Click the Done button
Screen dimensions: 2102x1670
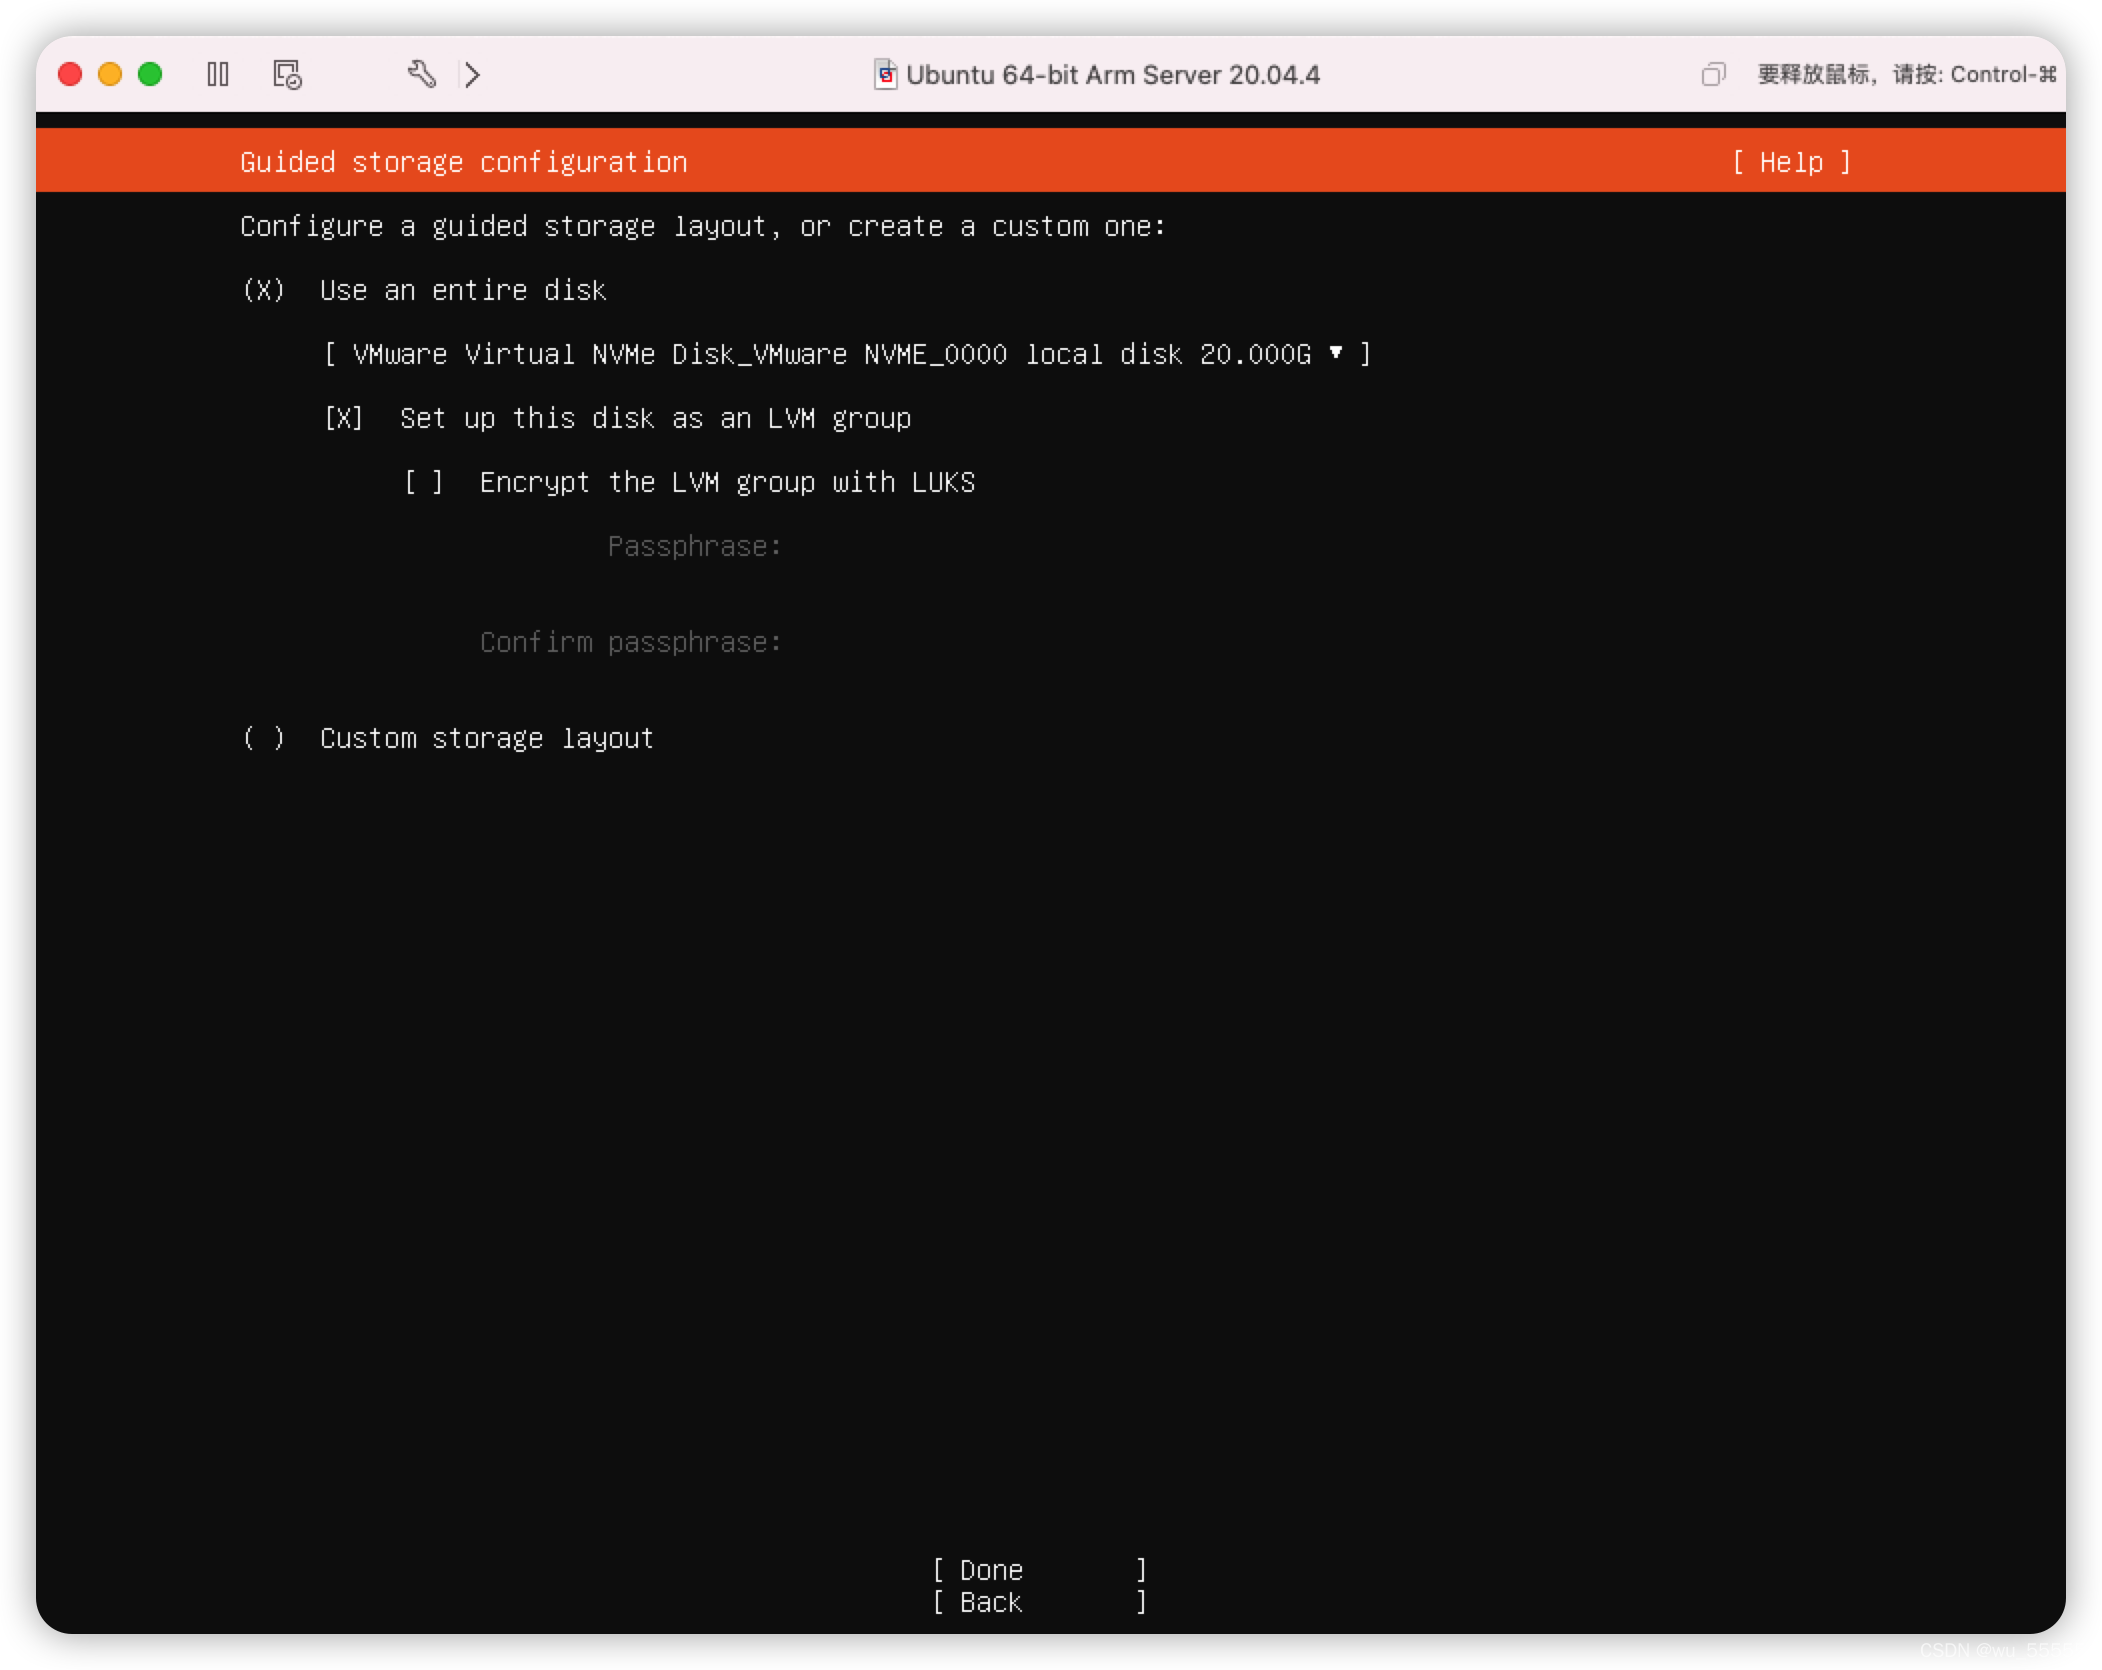tap(1040, 1570)
